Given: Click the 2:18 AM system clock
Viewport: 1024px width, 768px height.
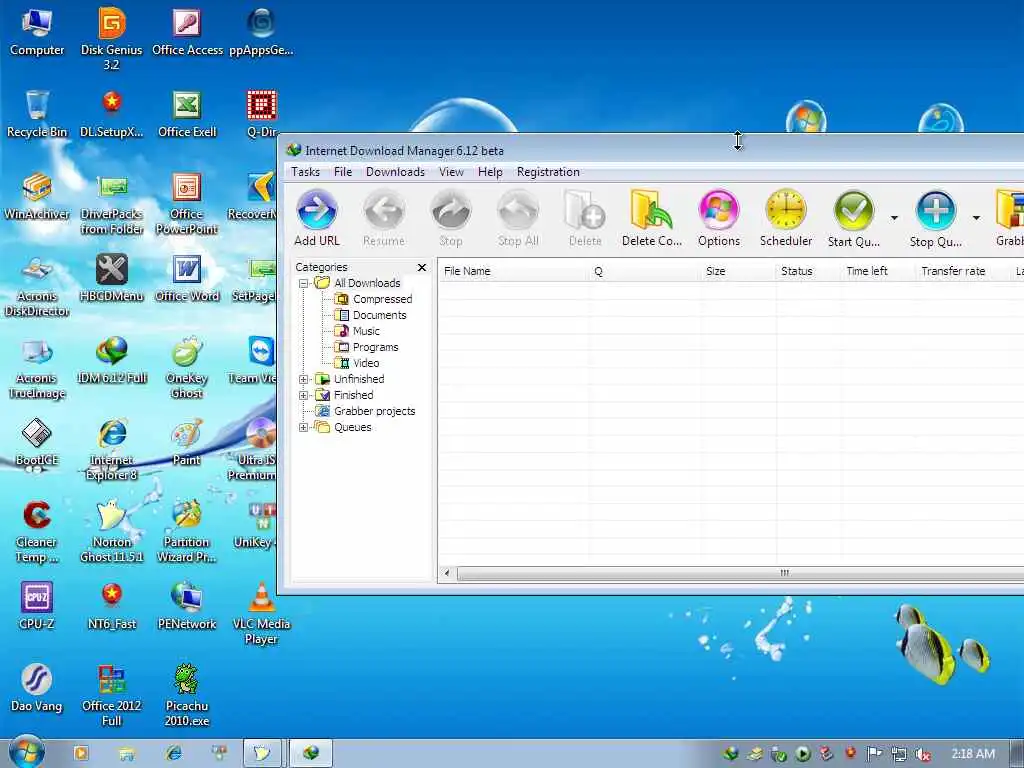Looking at the screenshot, I should coord(973,754).
